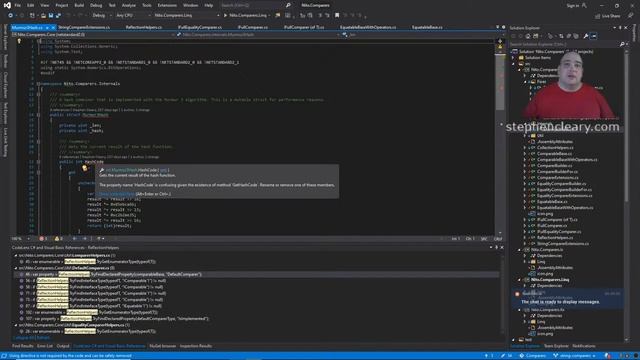The height and width of the screenshot is (360, 640).
Task: Open the Any CPU platform dropdown
Action: pyautogui.click(x=133, y=16)
